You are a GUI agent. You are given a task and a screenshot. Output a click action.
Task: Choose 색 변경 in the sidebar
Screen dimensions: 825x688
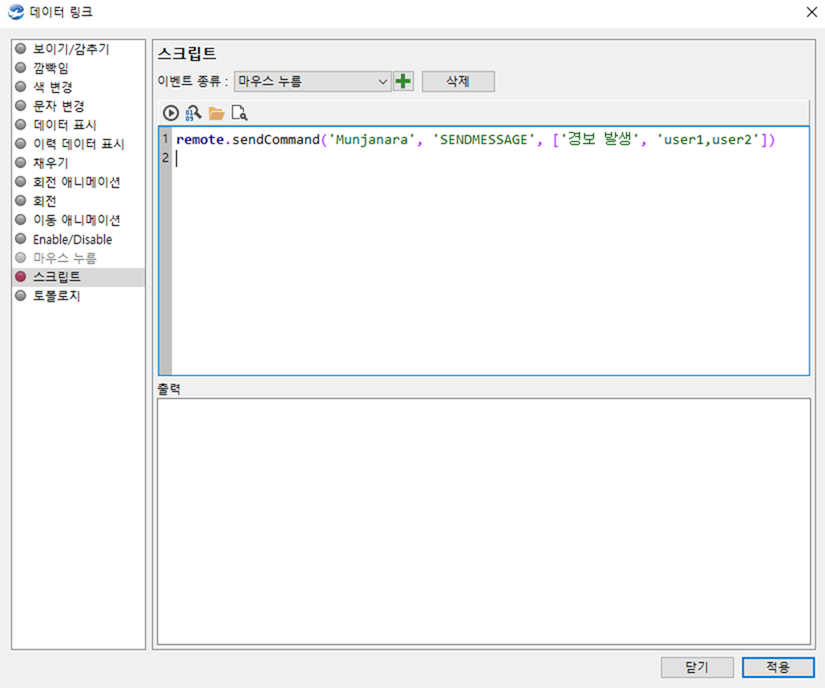52,87
